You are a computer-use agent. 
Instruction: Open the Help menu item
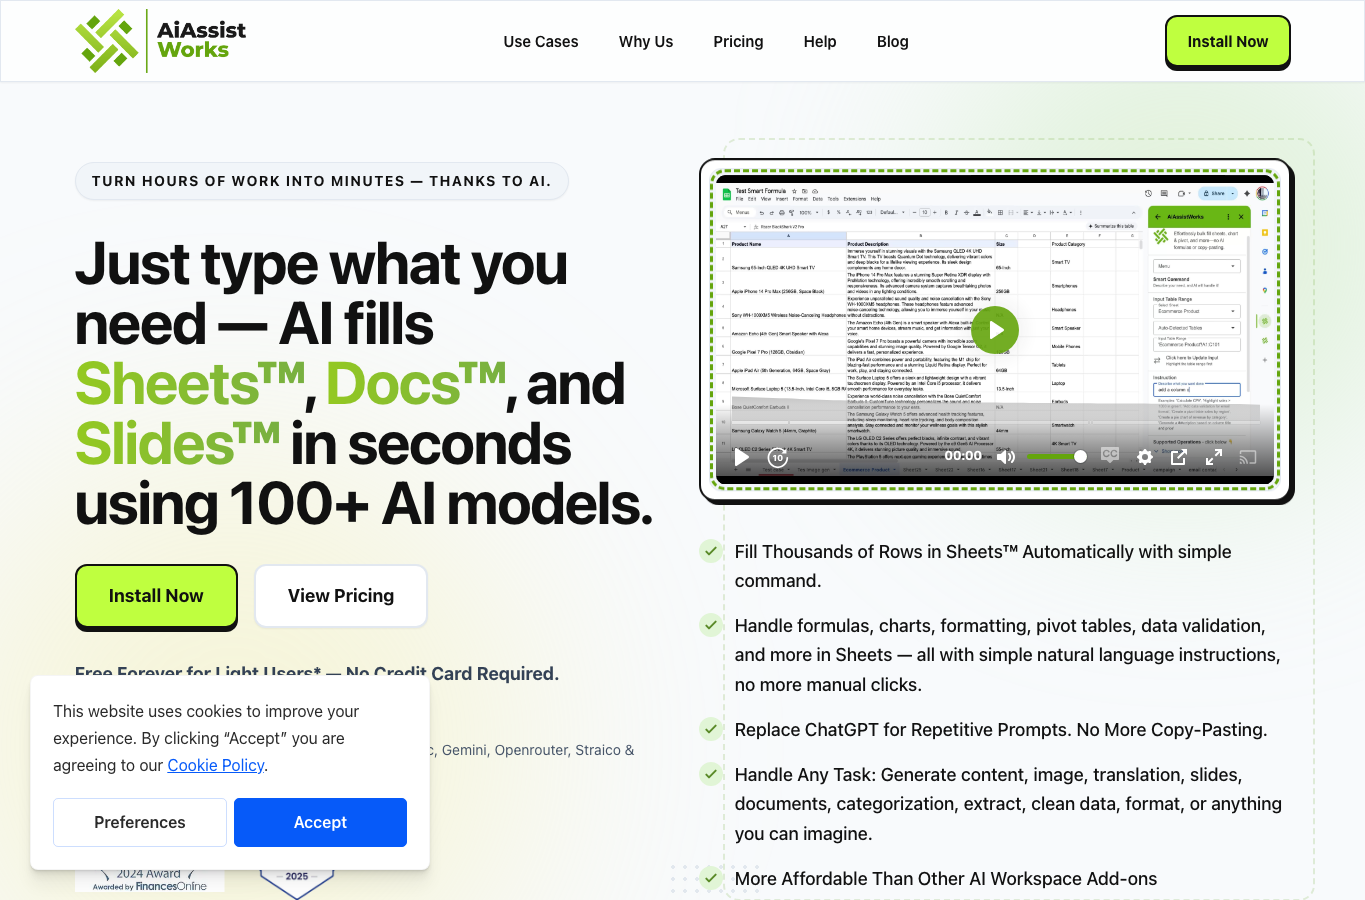(x=820, y=41)
